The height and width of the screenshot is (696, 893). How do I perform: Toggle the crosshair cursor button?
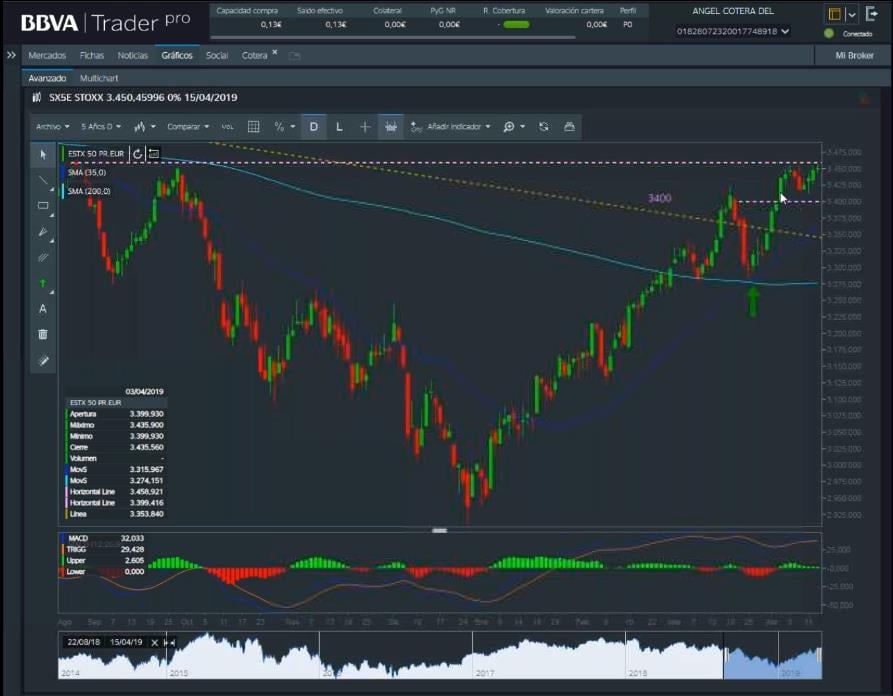[x=365, y=127]
